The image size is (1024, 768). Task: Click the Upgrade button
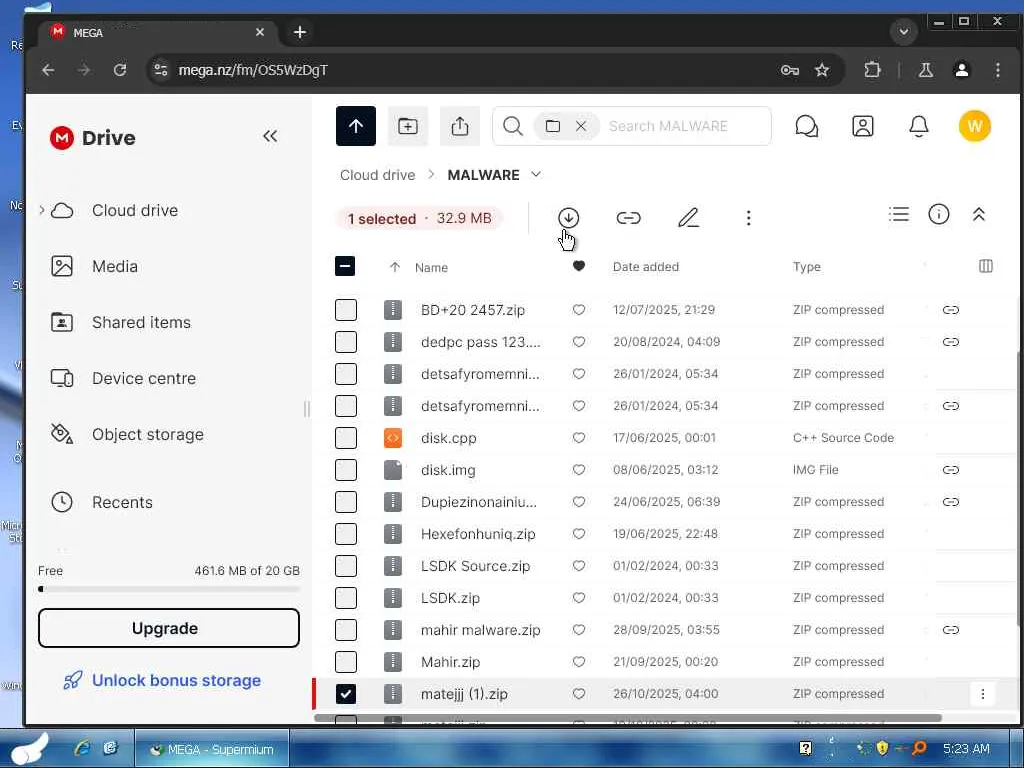coord(168,628)
